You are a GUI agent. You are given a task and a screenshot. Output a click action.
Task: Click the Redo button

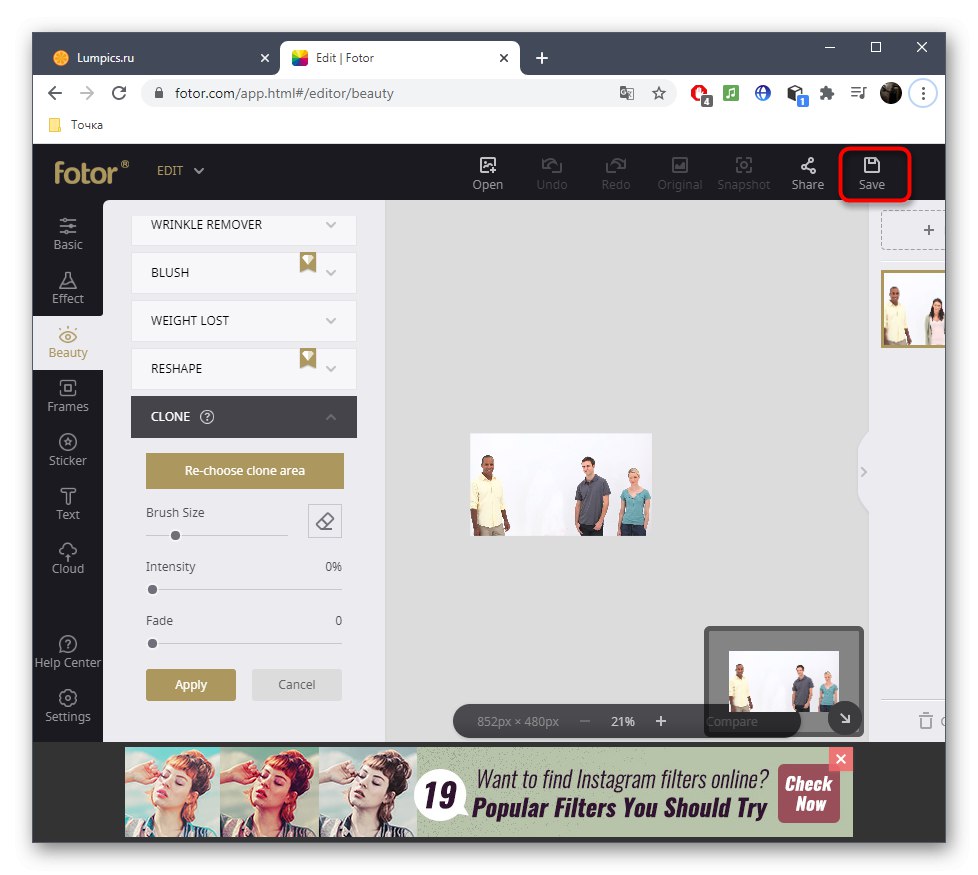click(x=615, y=174)
